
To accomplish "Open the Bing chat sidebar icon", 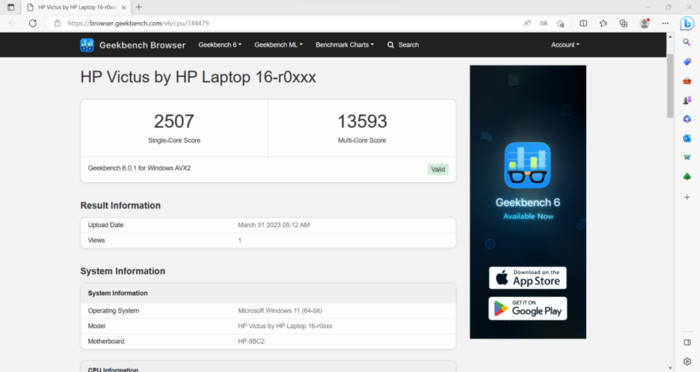I will pyautogui.click(x=687, y=23).
